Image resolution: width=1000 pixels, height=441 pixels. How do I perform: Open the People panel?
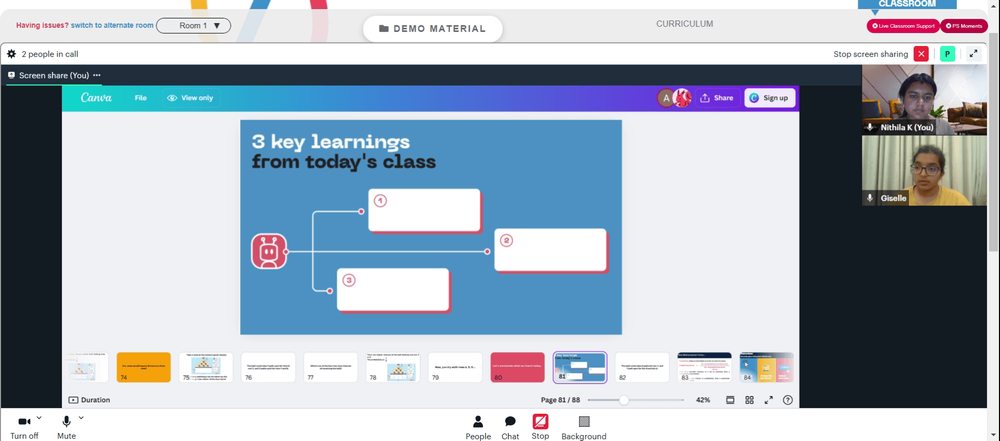click(x=478, y=428)
